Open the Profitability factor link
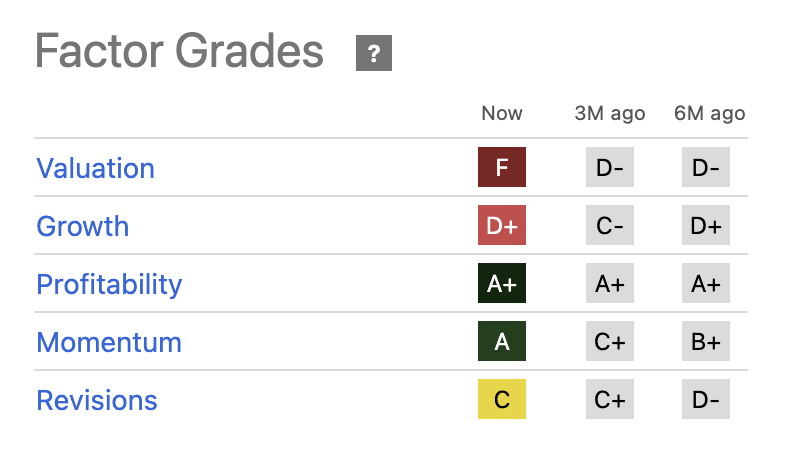The width and height of the screenshot is (788, 458). point(109,285)
